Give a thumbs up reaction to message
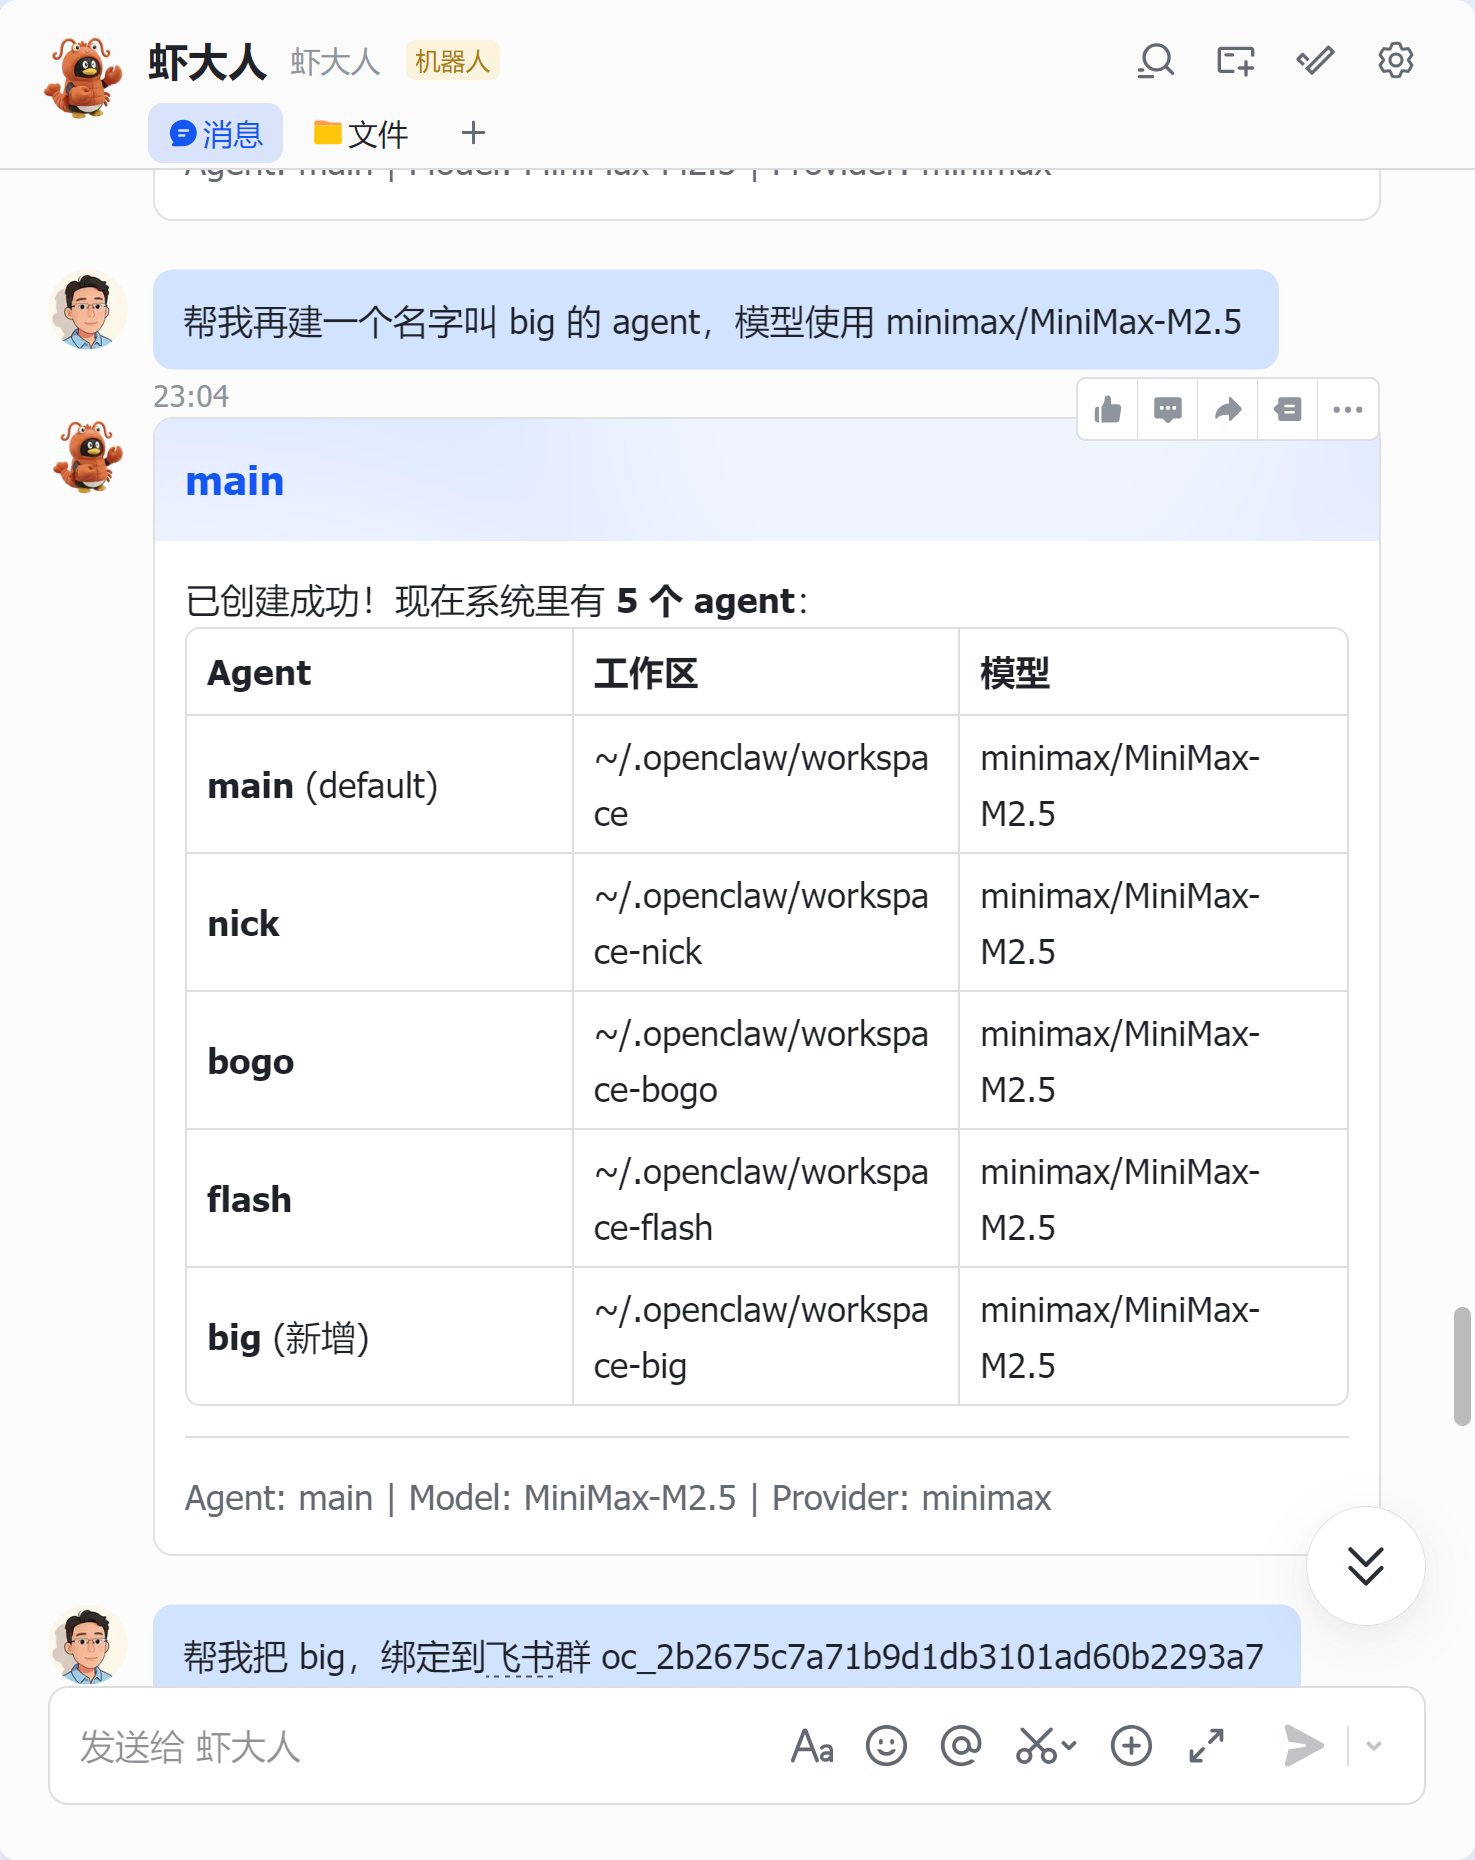 (1108, 409)
